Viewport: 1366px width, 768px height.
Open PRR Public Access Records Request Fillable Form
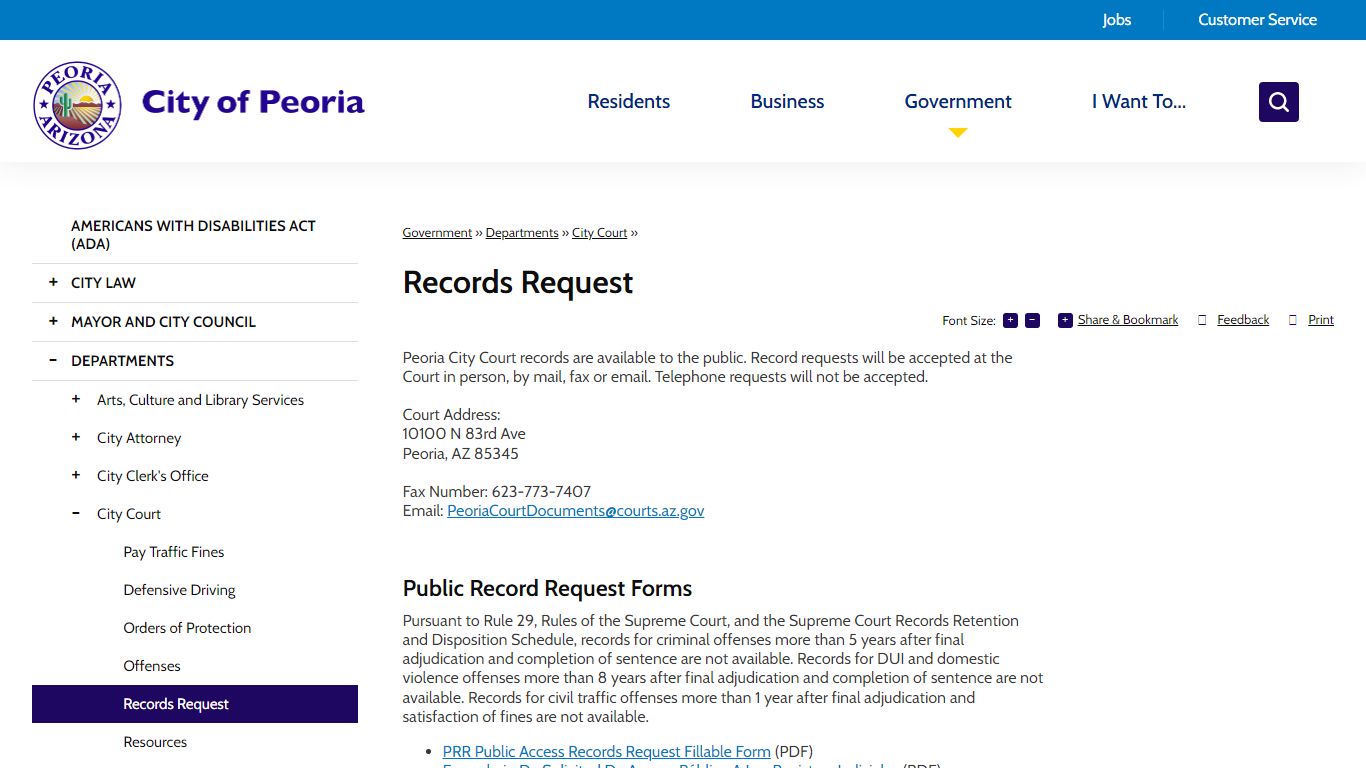[607, 752]
